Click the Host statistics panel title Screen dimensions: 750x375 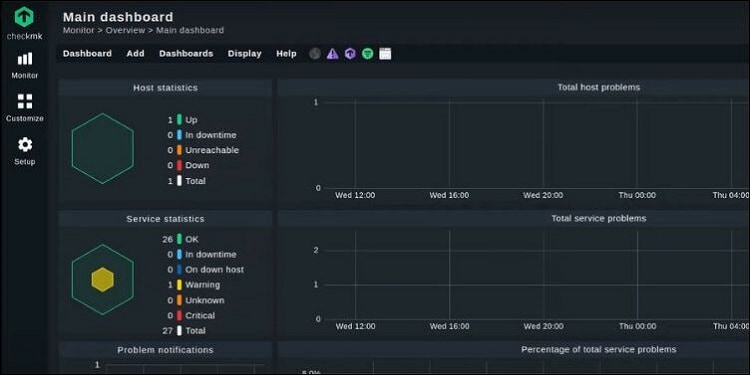(x=165, y=88)
